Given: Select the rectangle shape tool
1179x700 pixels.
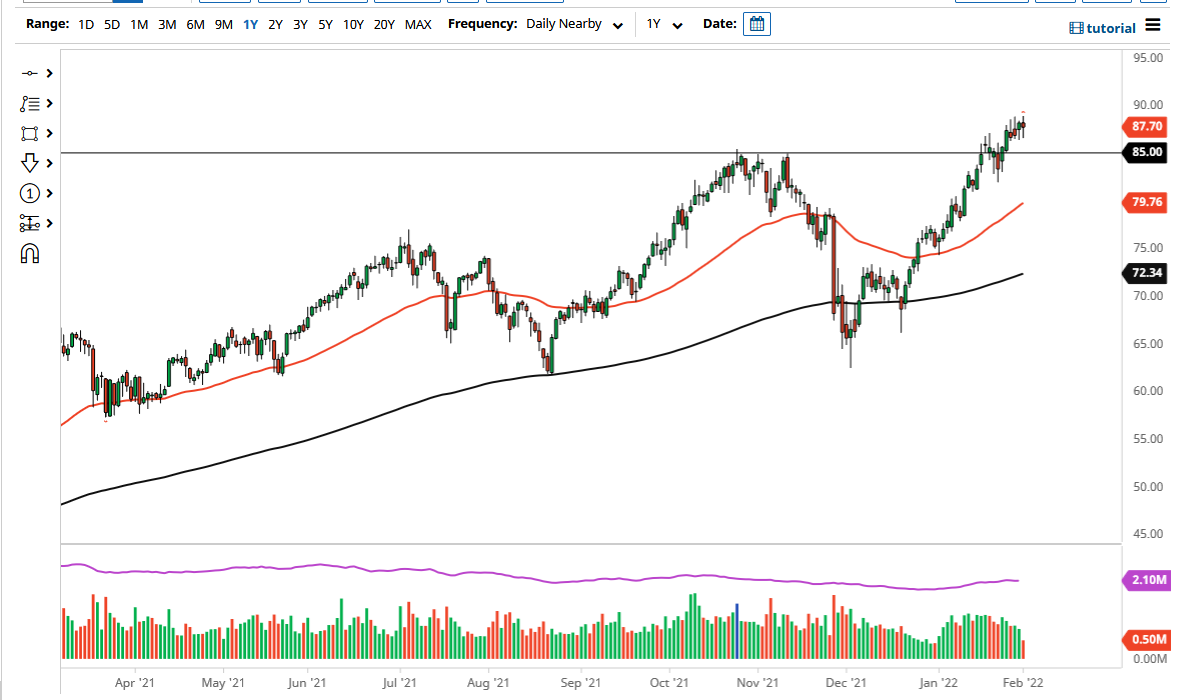Looking at the screenshot, I should [x=30, y=133].
